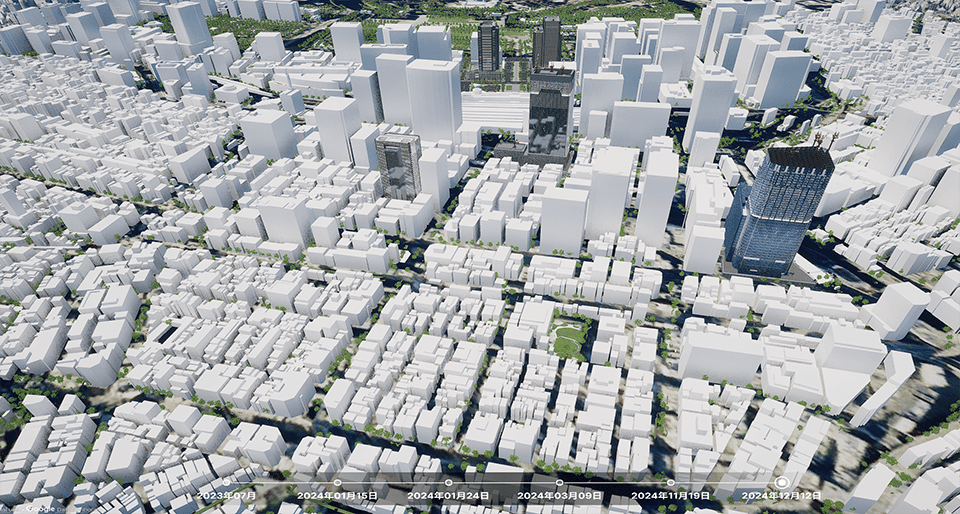960x514 pixels.
Task: Select the right twin dark tower at top
Action: click(547, 40)
